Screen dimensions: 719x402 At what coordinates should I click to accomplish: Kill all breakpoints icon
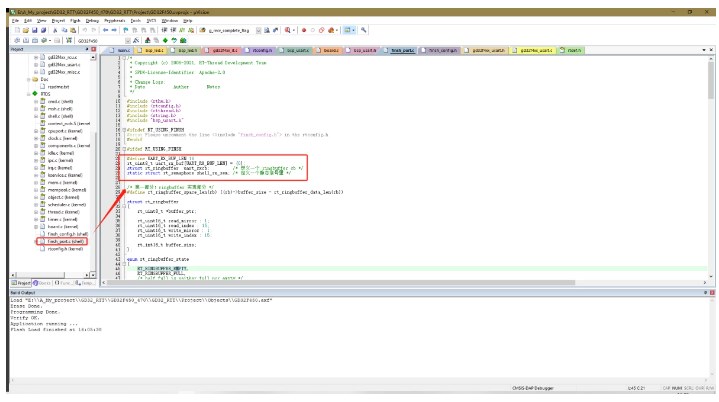pos(331,30)
